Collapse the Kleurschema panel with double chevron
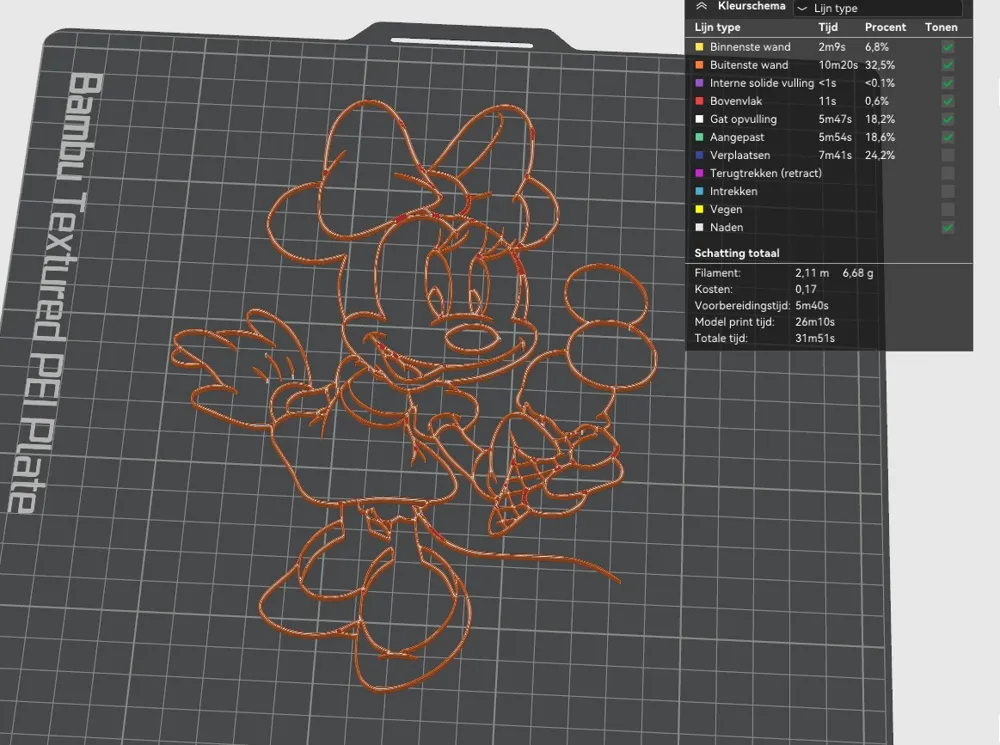This screenshot has width=1000, height=745. 702,6
